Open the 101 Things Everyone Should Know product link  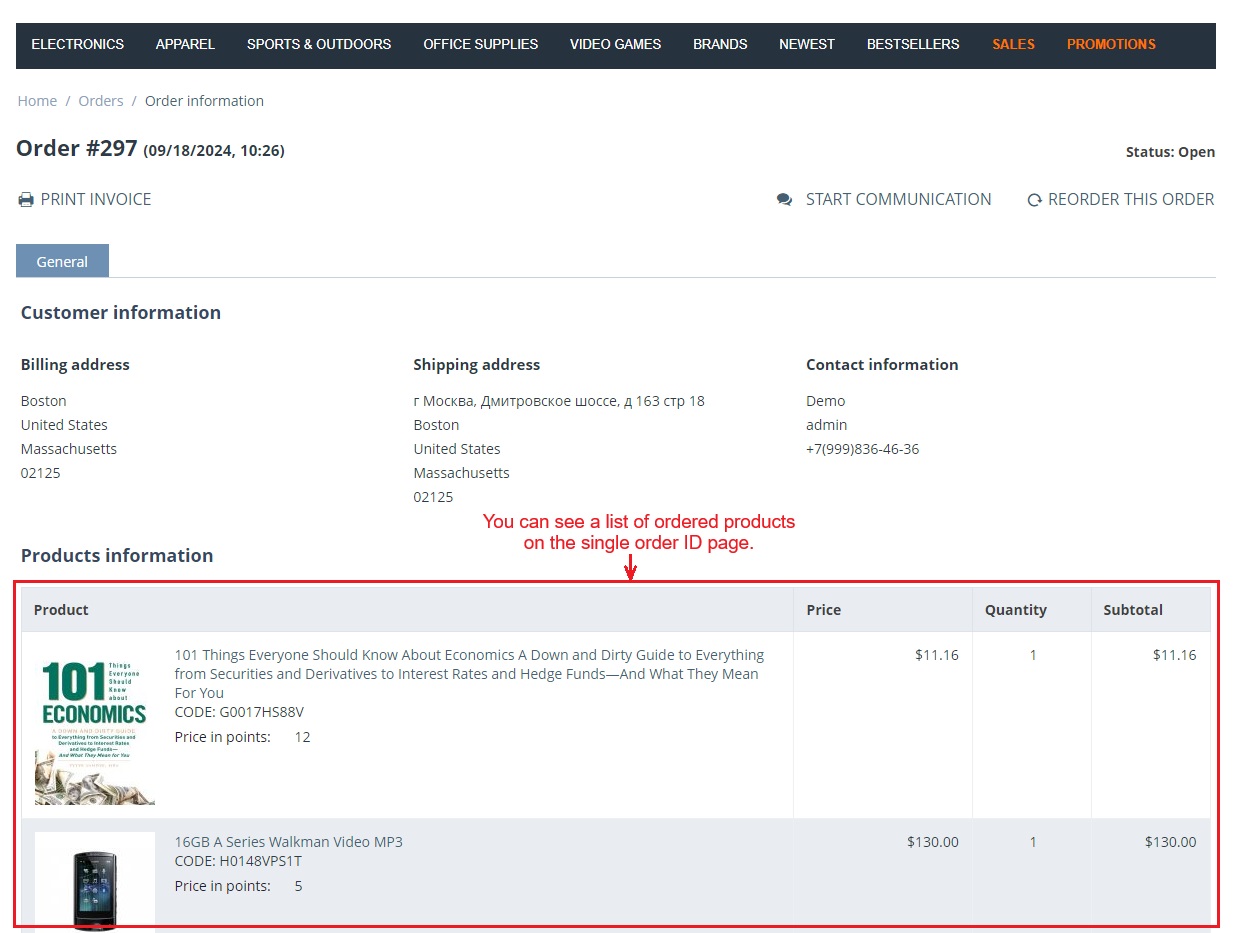[x=469, y=674]
